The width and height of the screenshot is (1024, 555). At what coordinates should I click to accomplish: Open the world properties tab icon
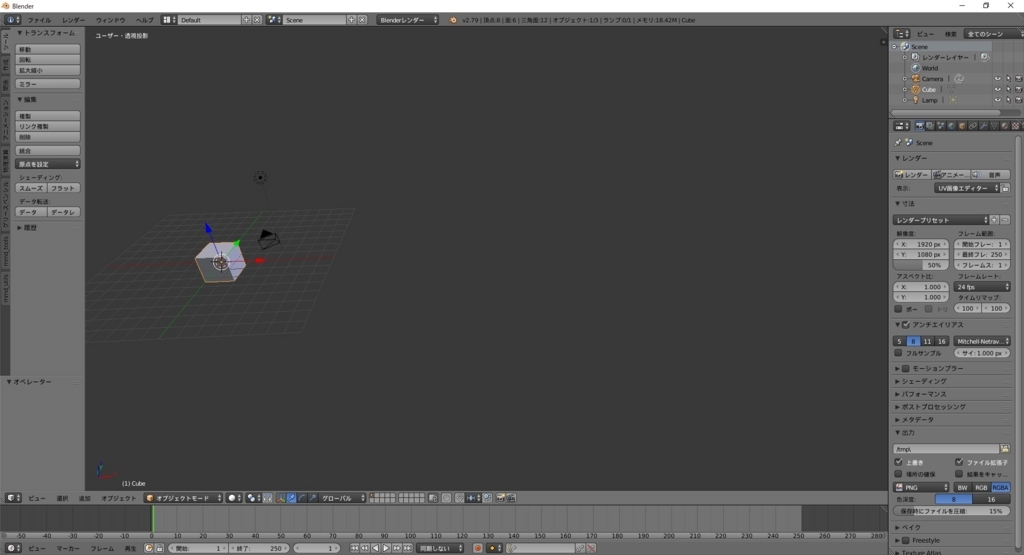[x=952, y=126]
